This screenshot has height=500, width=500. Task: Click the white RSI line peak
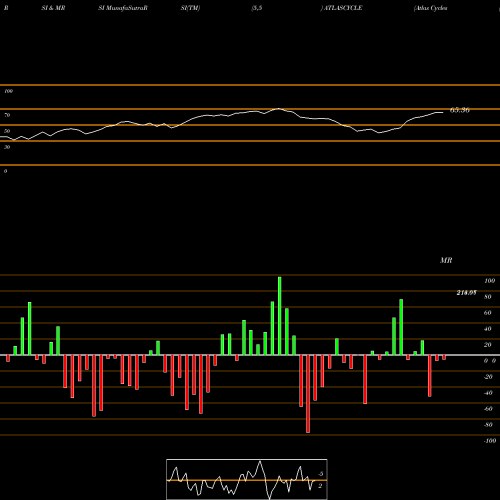[278, 109]
